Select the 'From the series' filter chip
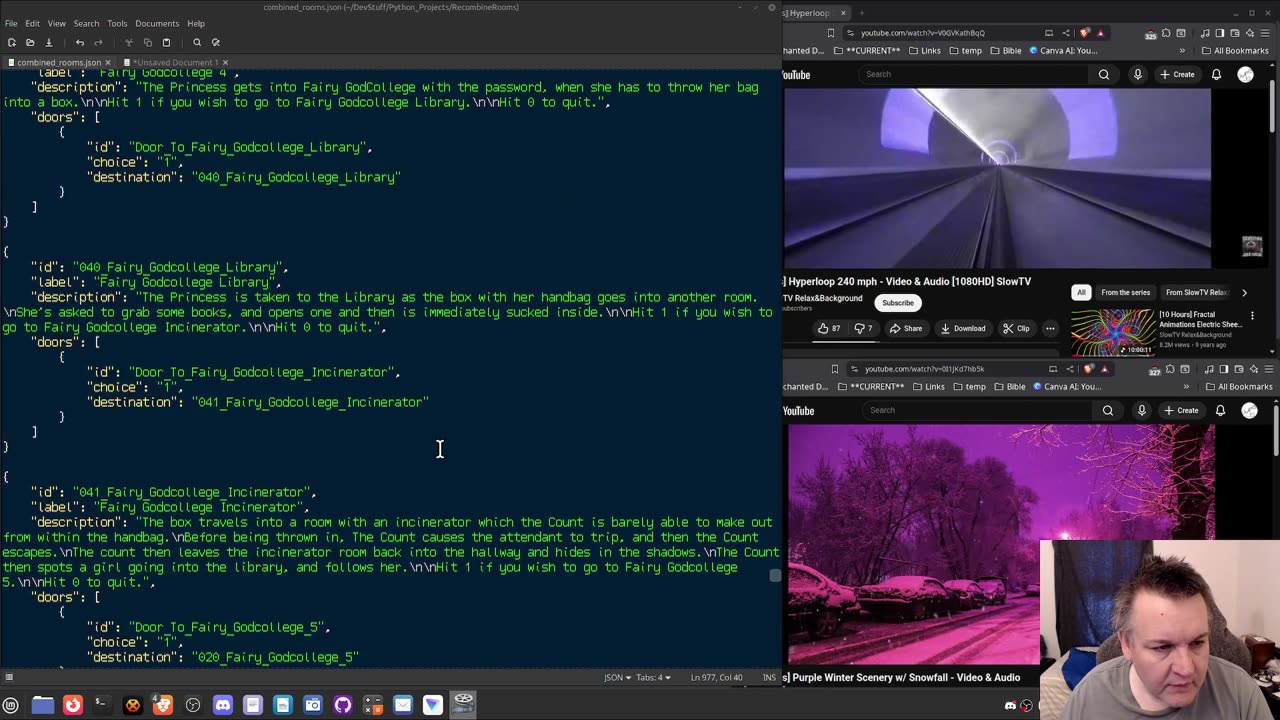 point(1125,292)
